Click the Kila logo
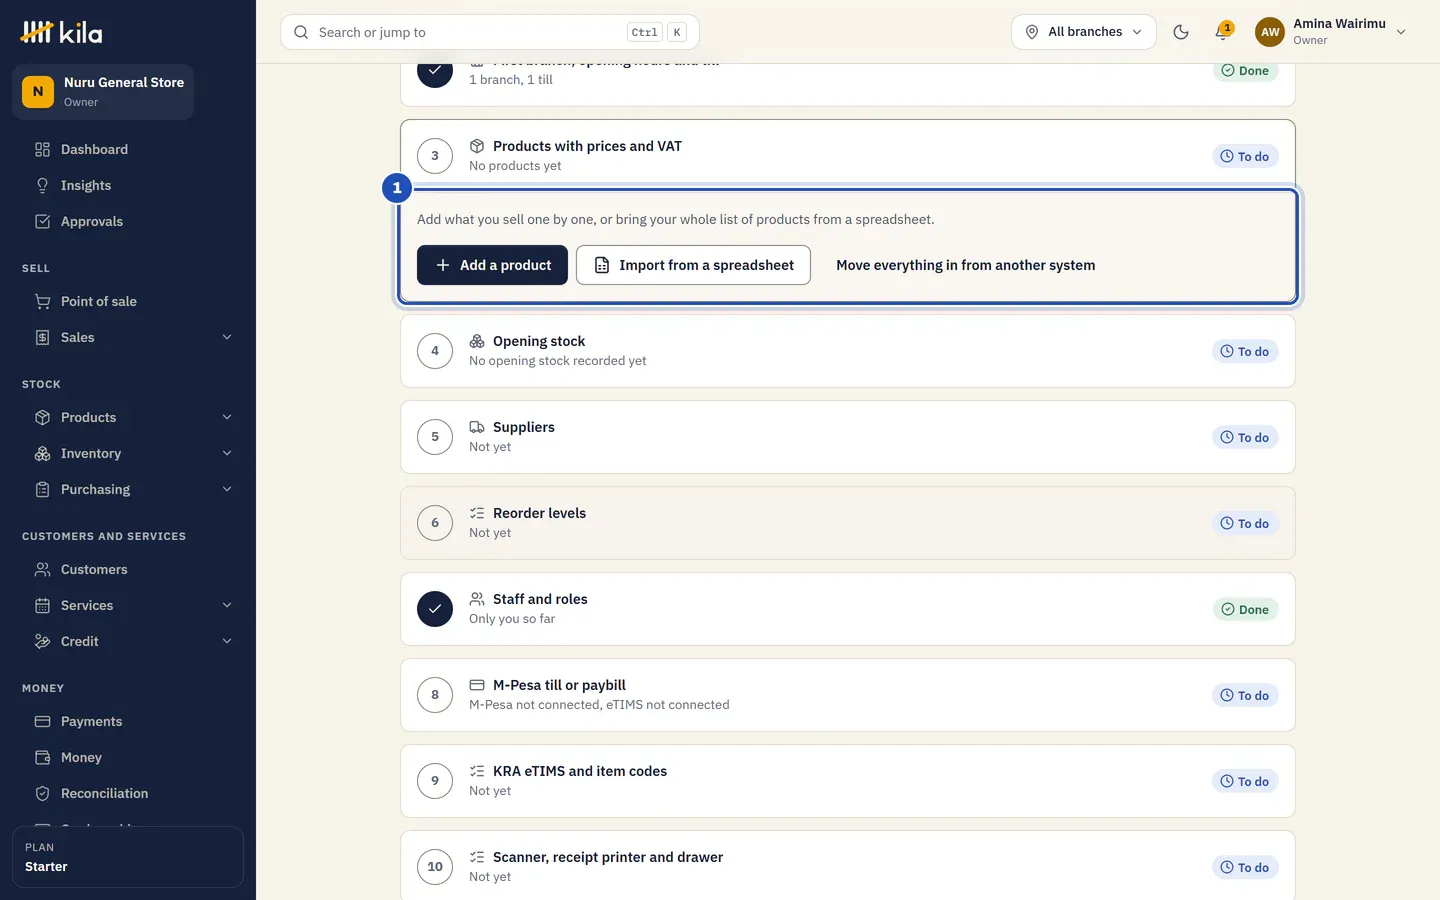This screenshot has width=1440, height=900. coord(62,32)
